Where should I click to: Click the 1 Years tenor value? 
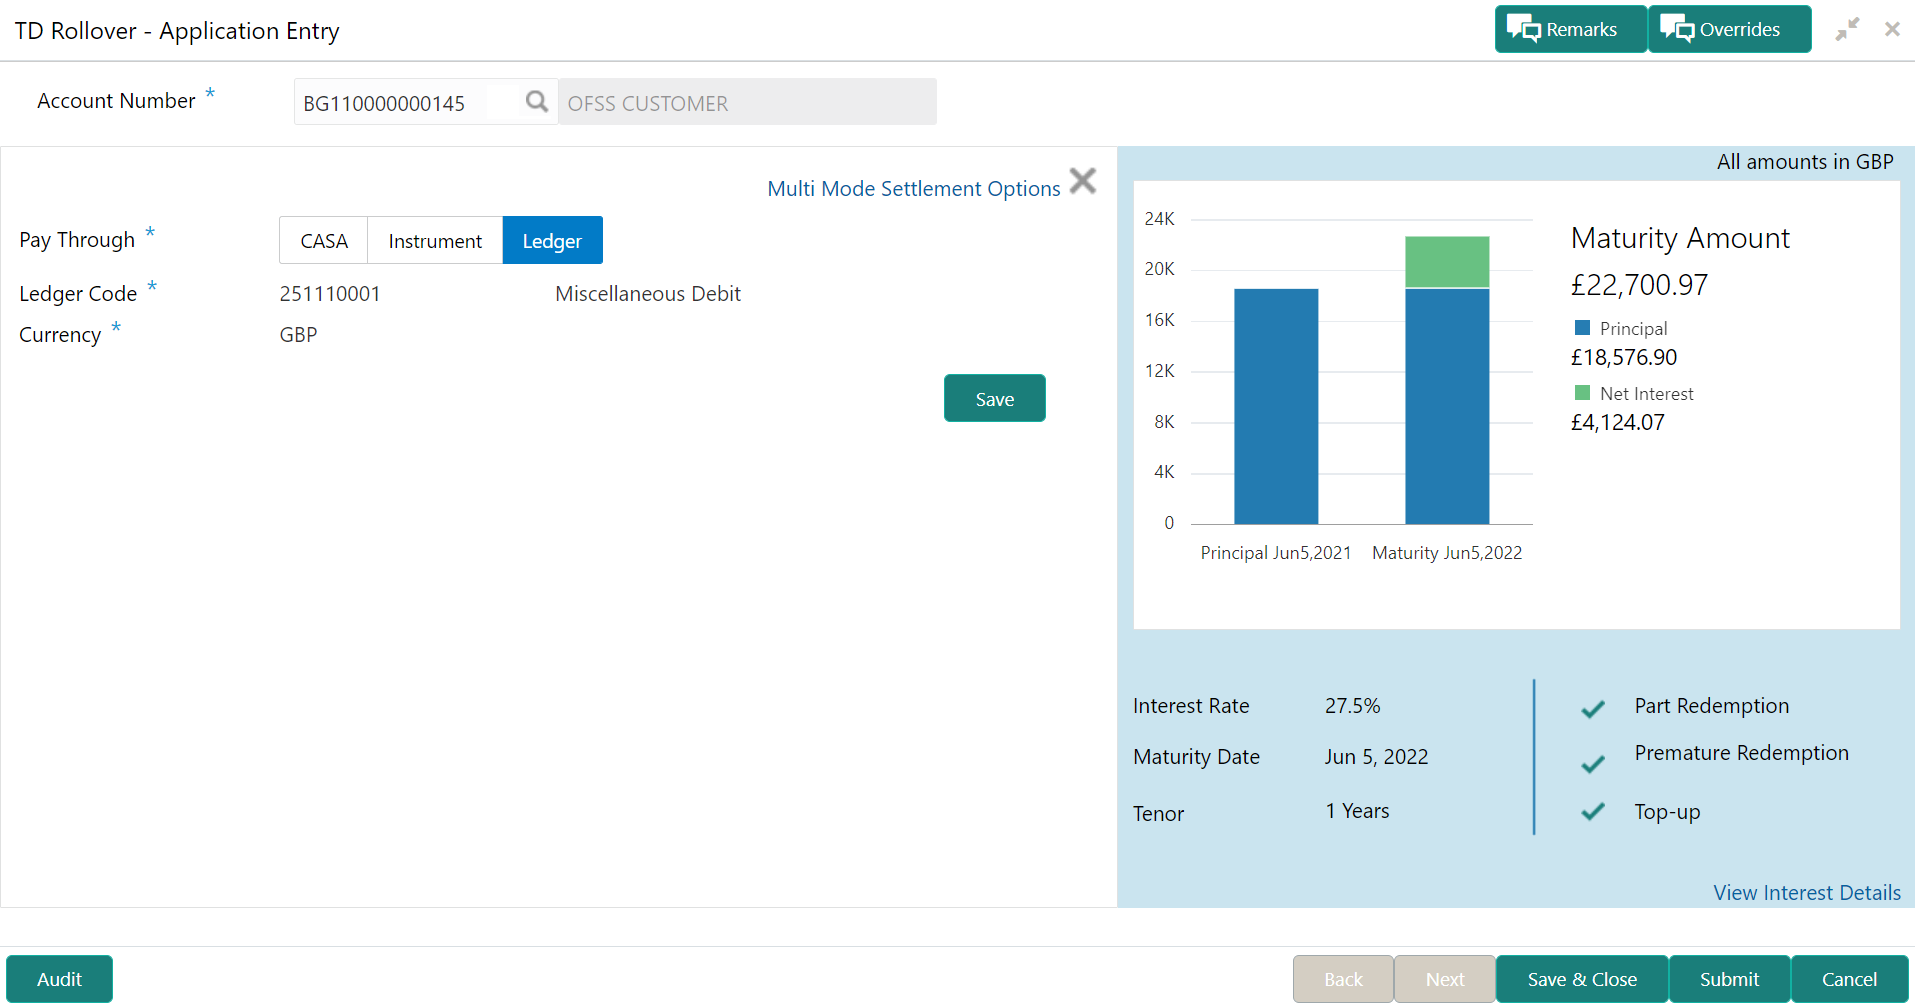pyautogui.click(x=1358, y=810)
